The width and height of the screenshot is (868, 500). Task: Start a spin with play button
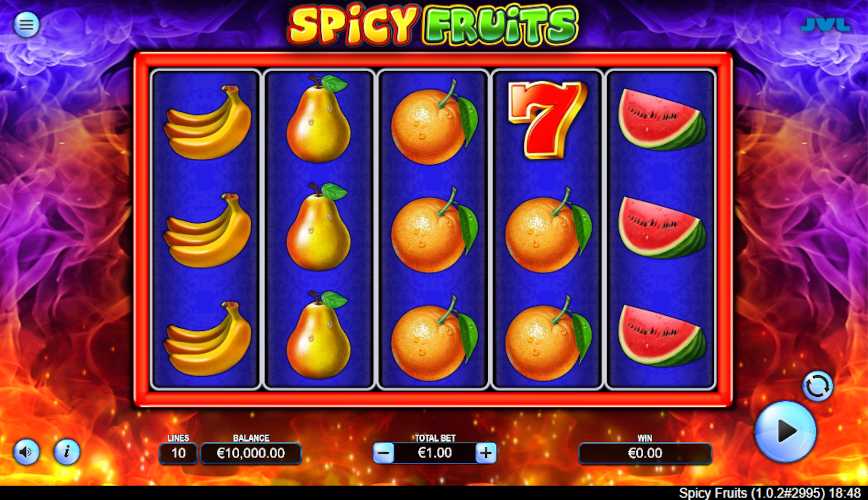786,431
